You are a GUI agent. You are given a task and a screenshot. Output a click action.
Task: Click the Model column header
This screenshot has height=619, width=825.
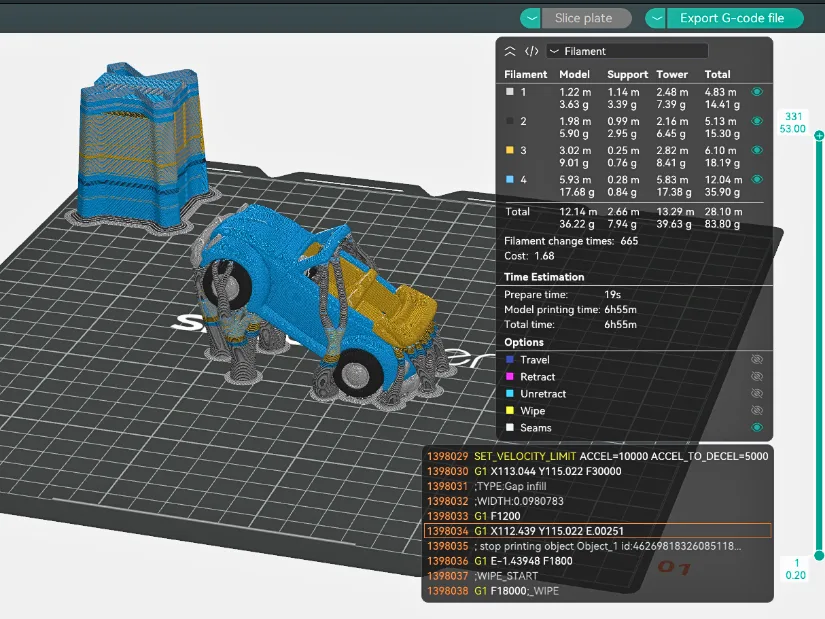(575, 74)
